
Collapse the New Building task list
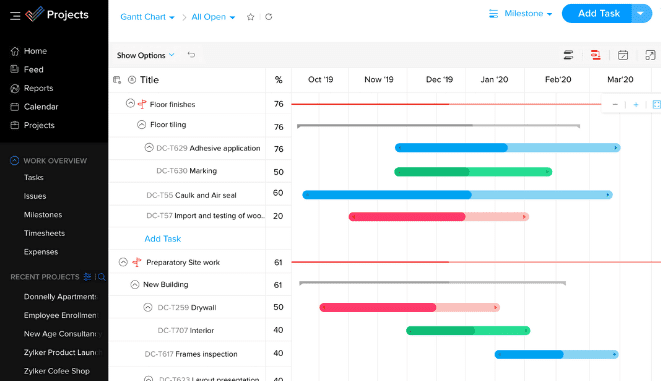pos(134,284)
